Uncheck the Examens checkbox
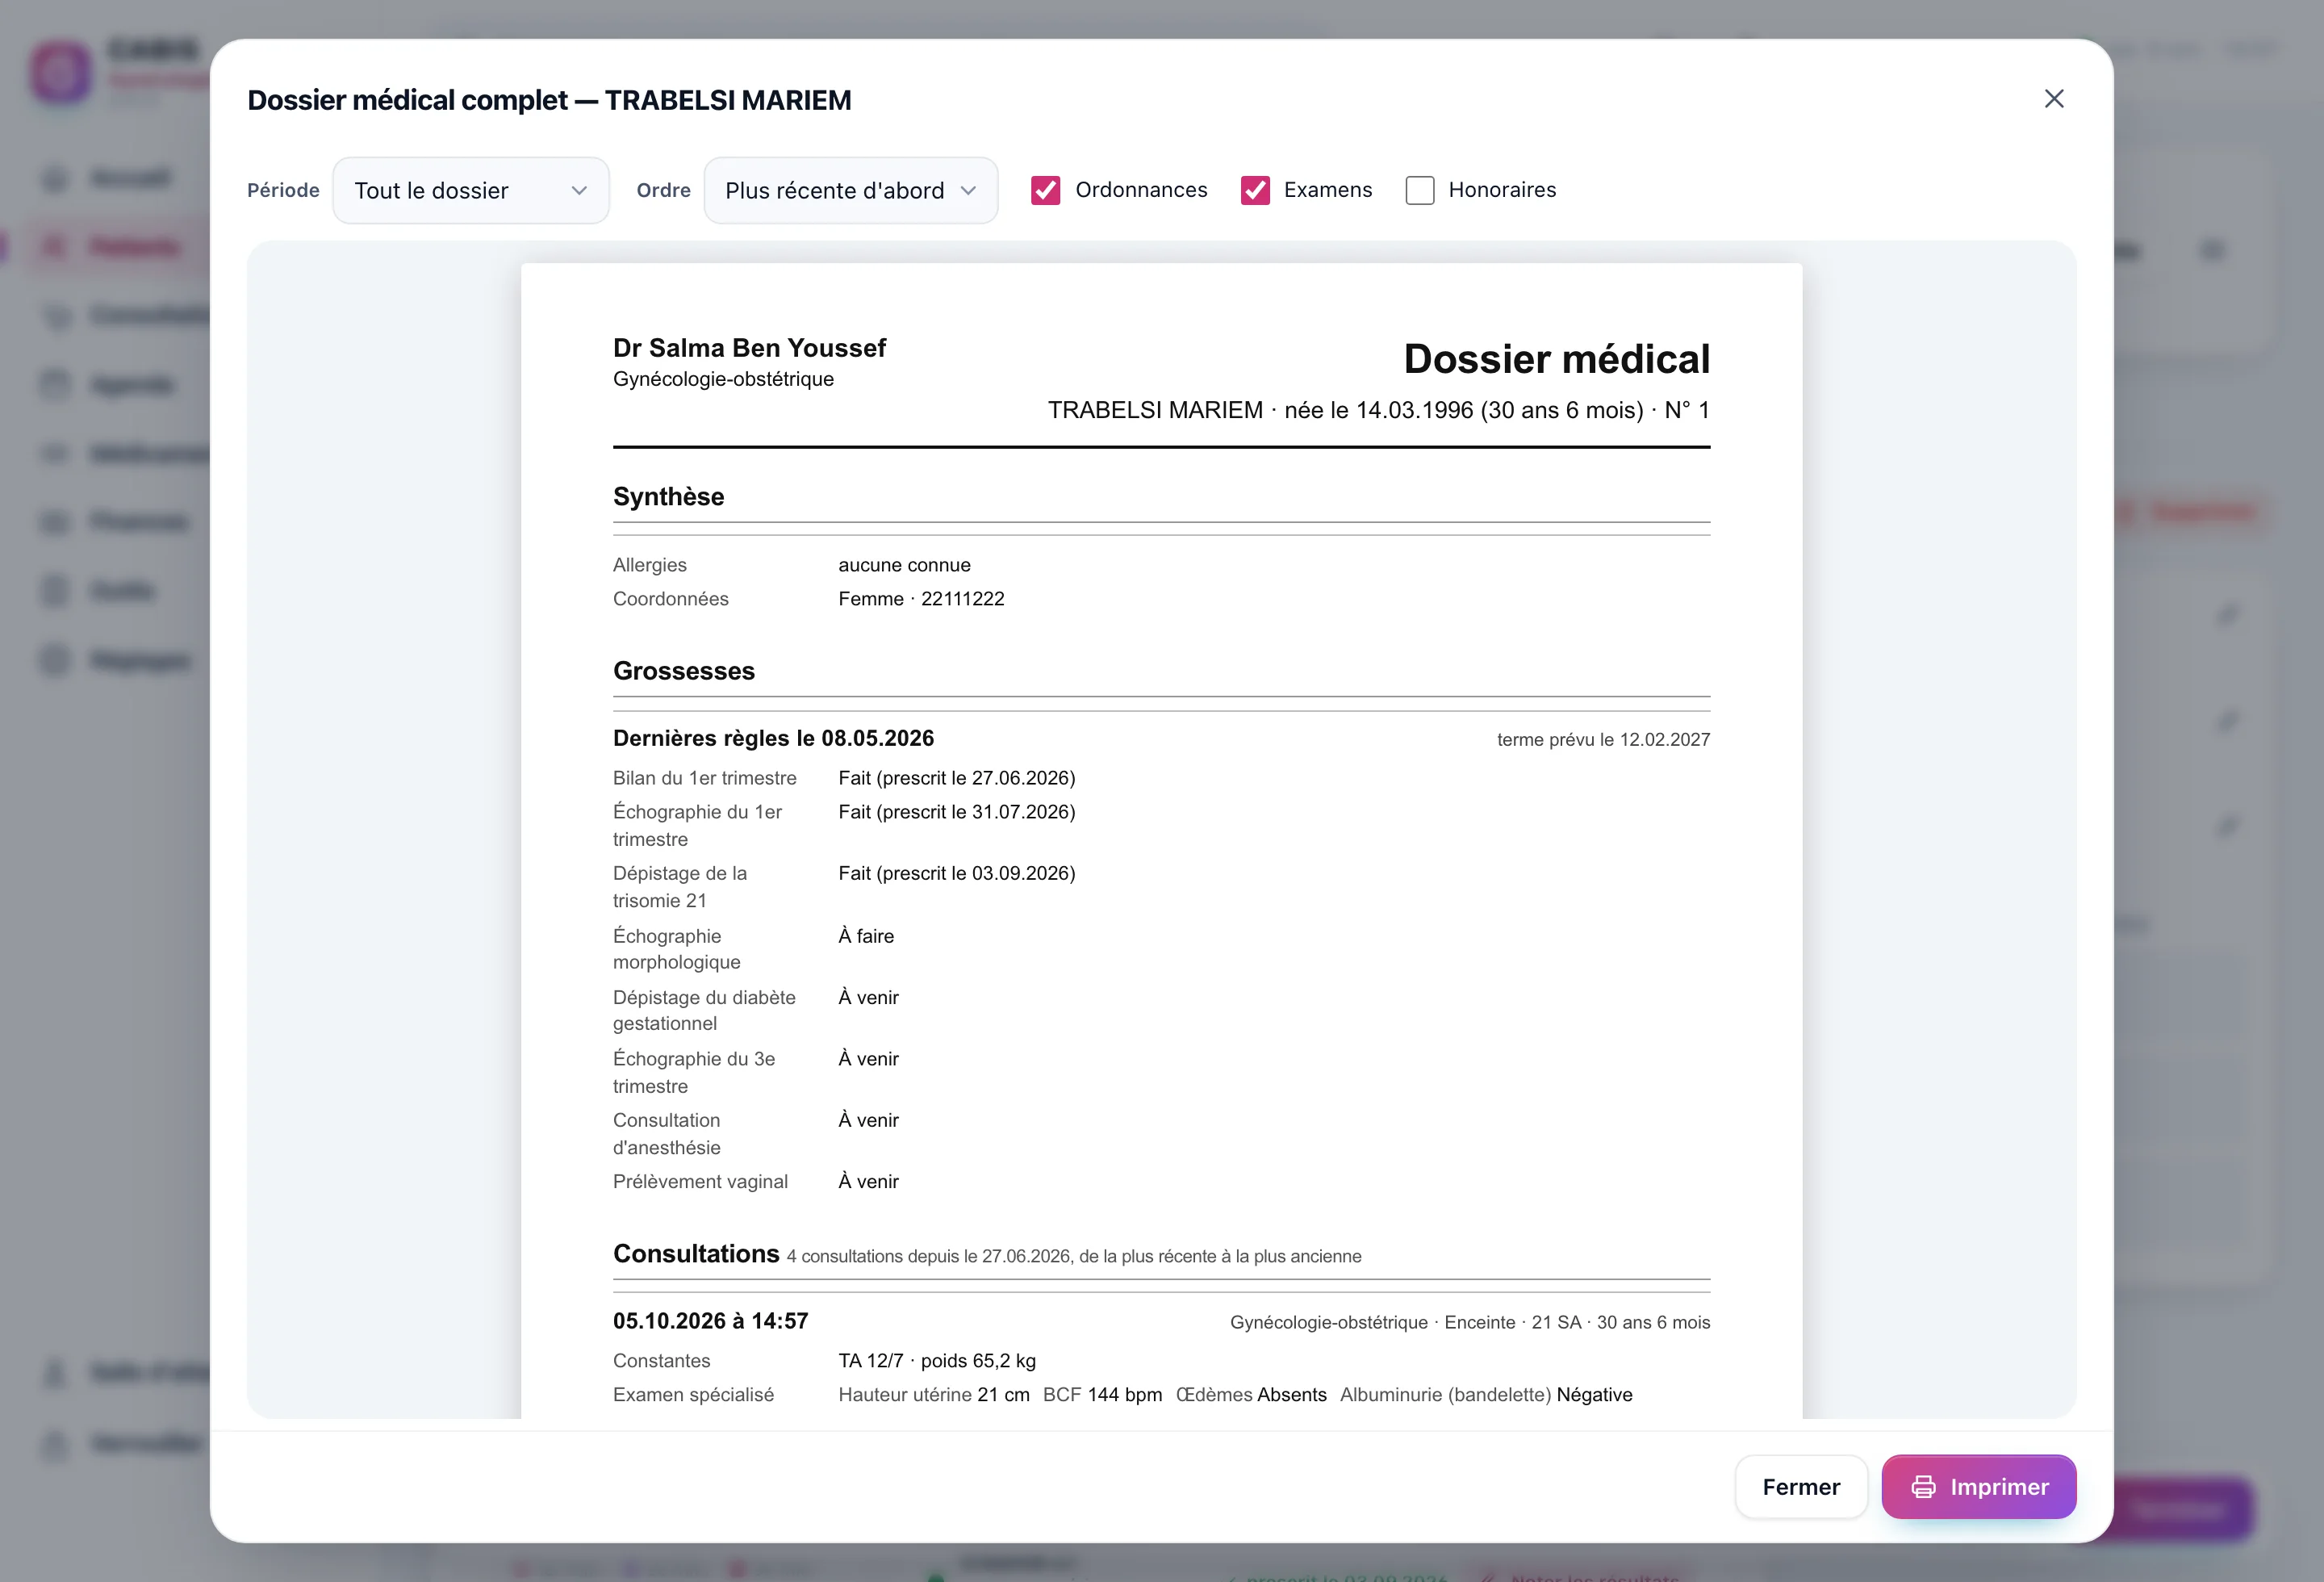The image size is (2324, 1582). pos(1255,190)
